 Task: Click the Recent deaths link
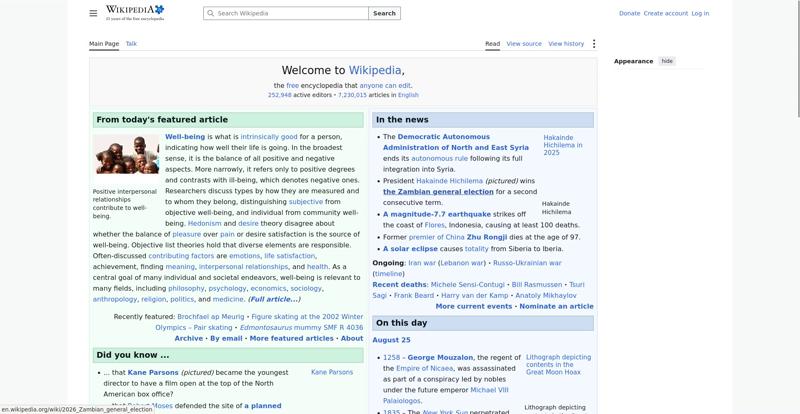399,285
